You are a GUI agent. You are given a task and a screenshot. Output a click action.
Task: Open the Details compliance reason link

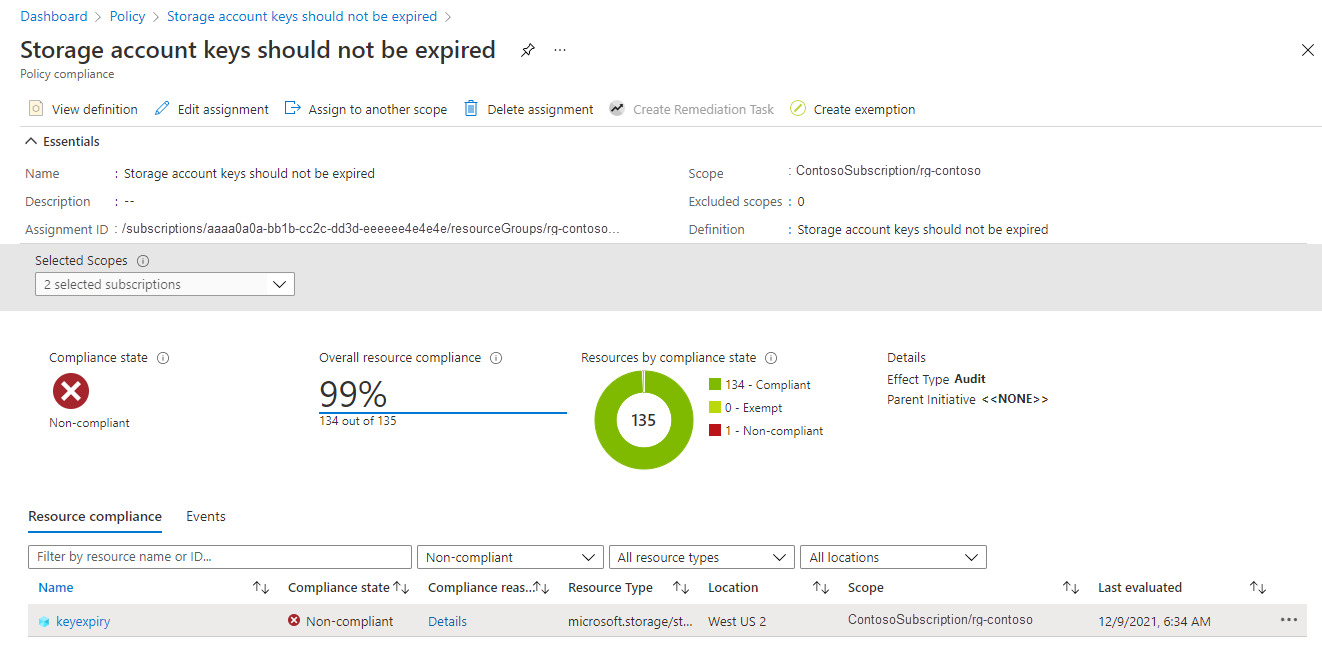(x=447, y=622)
